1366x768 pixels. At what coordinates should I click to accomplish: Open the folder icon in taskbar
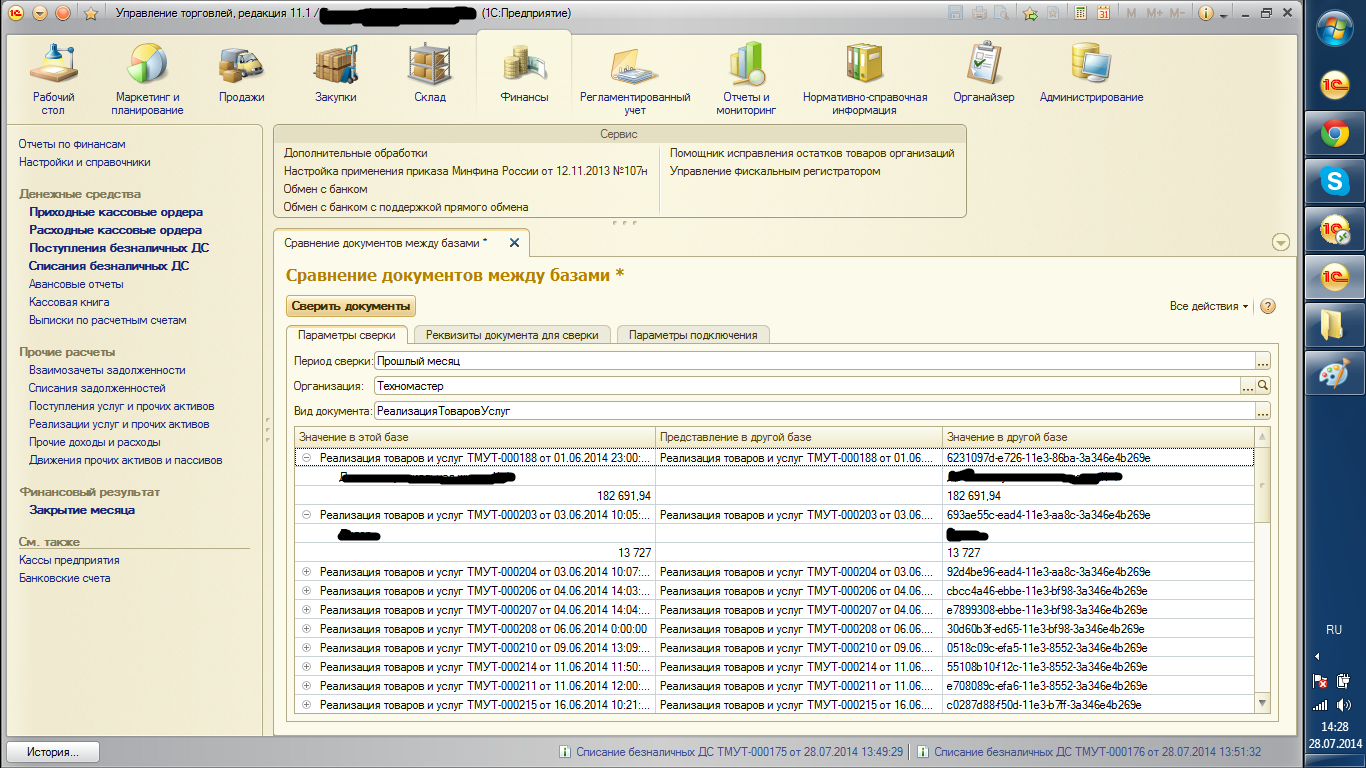[1333, 326]
